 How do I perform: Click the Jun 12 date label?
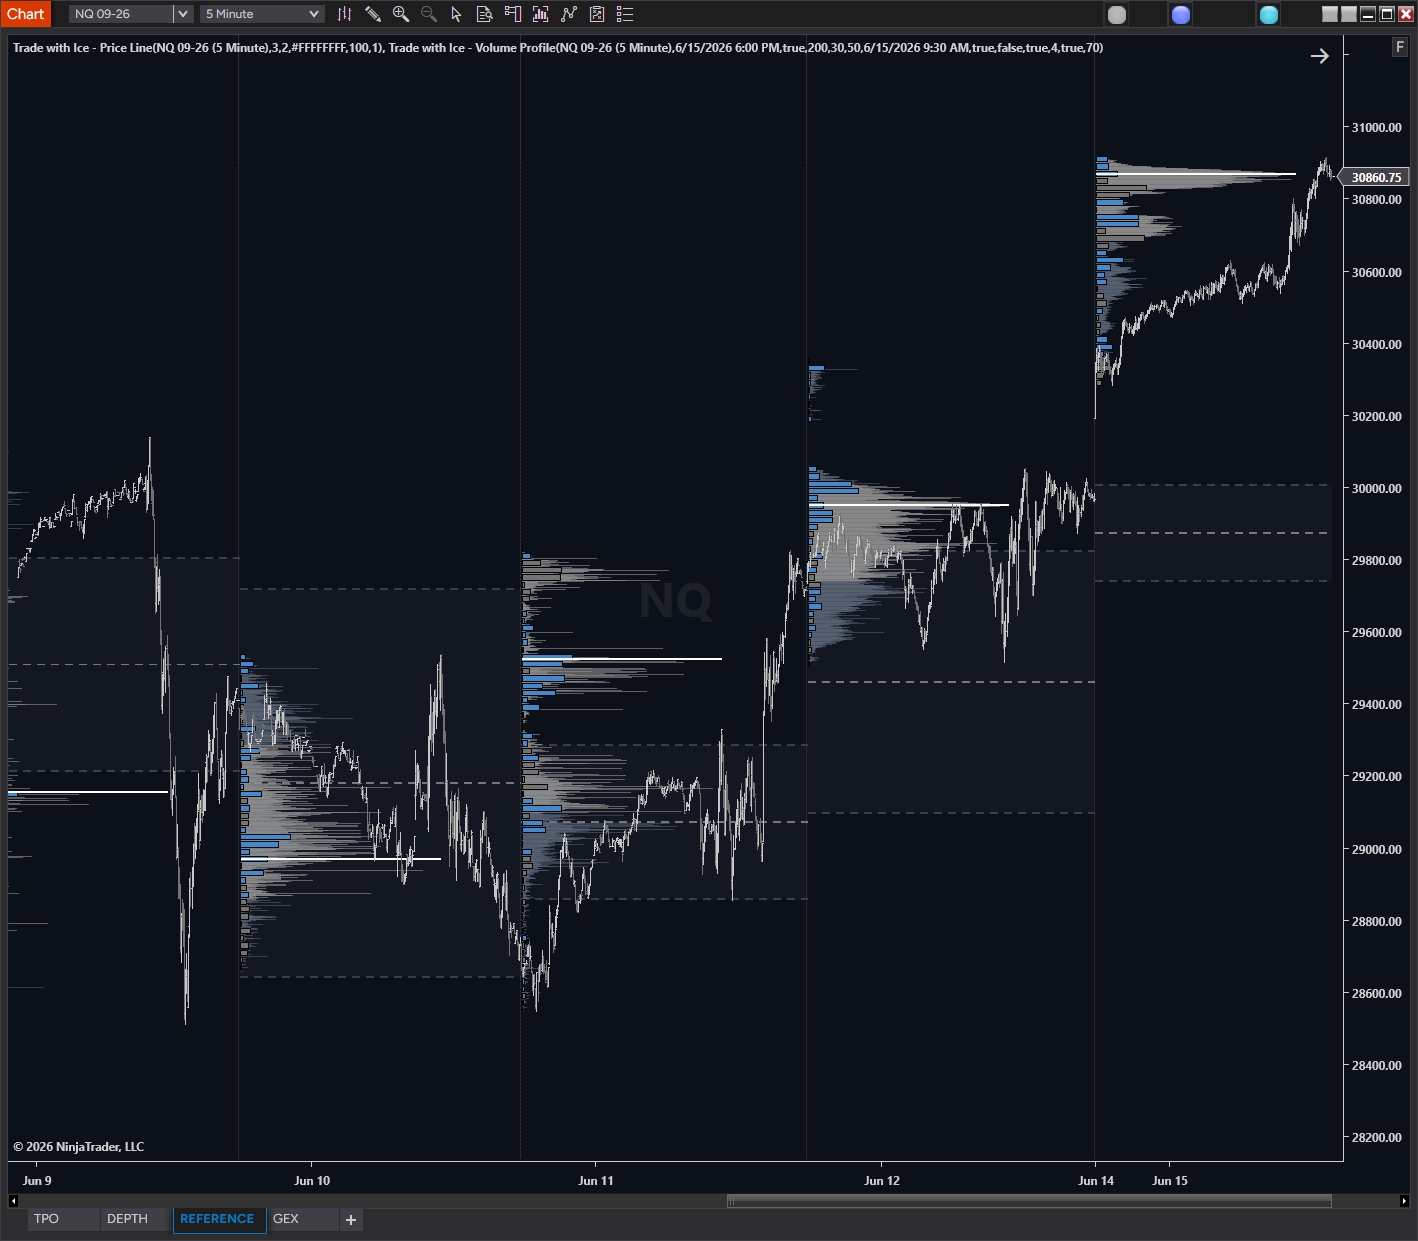point(882,1181)
